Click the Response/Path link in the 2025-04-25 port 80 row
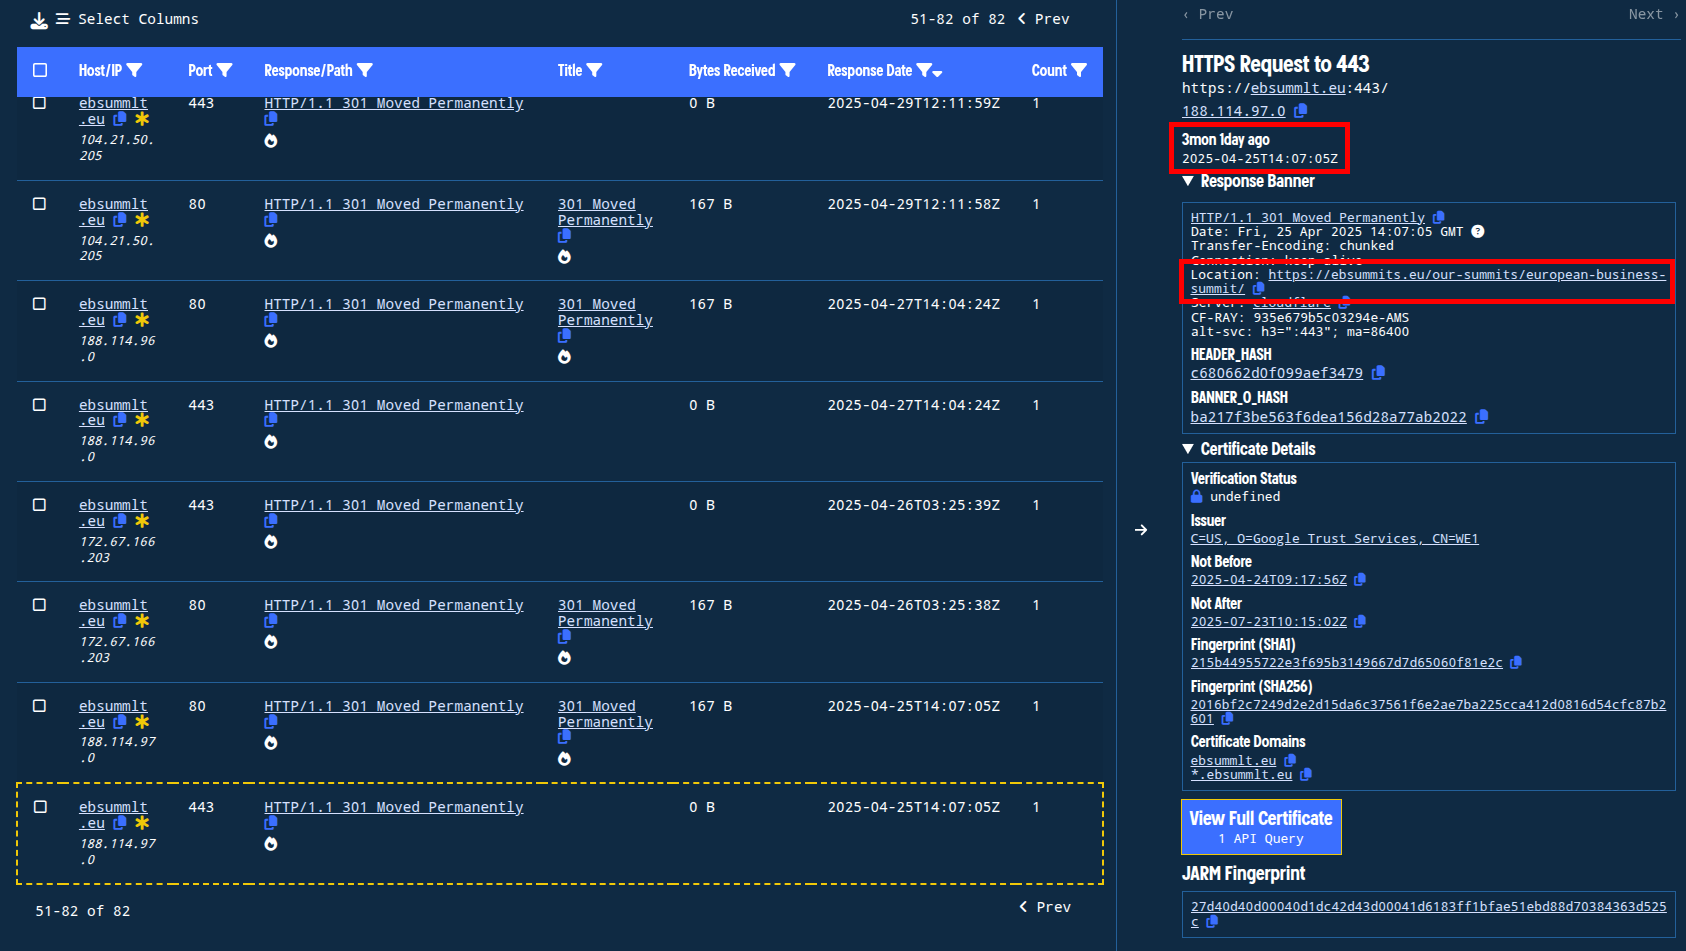1686x951 pixels. [393, 706]
